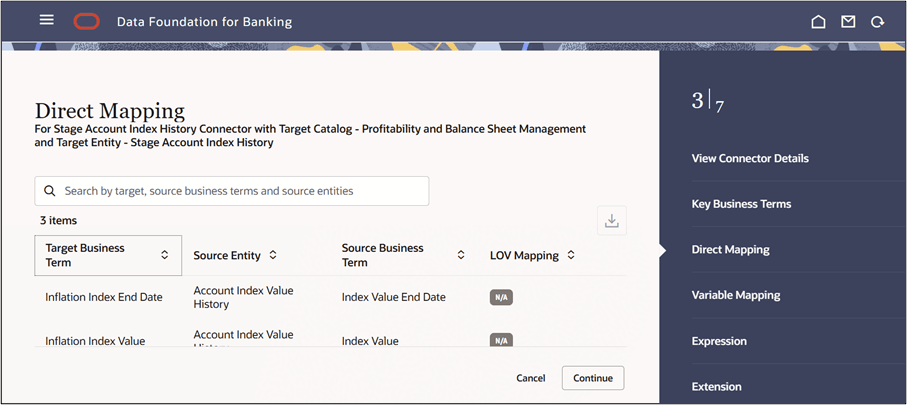This screenshot has height=405, width=907.
Task: Sort by Source Business Term column
Action: [461, 255]
